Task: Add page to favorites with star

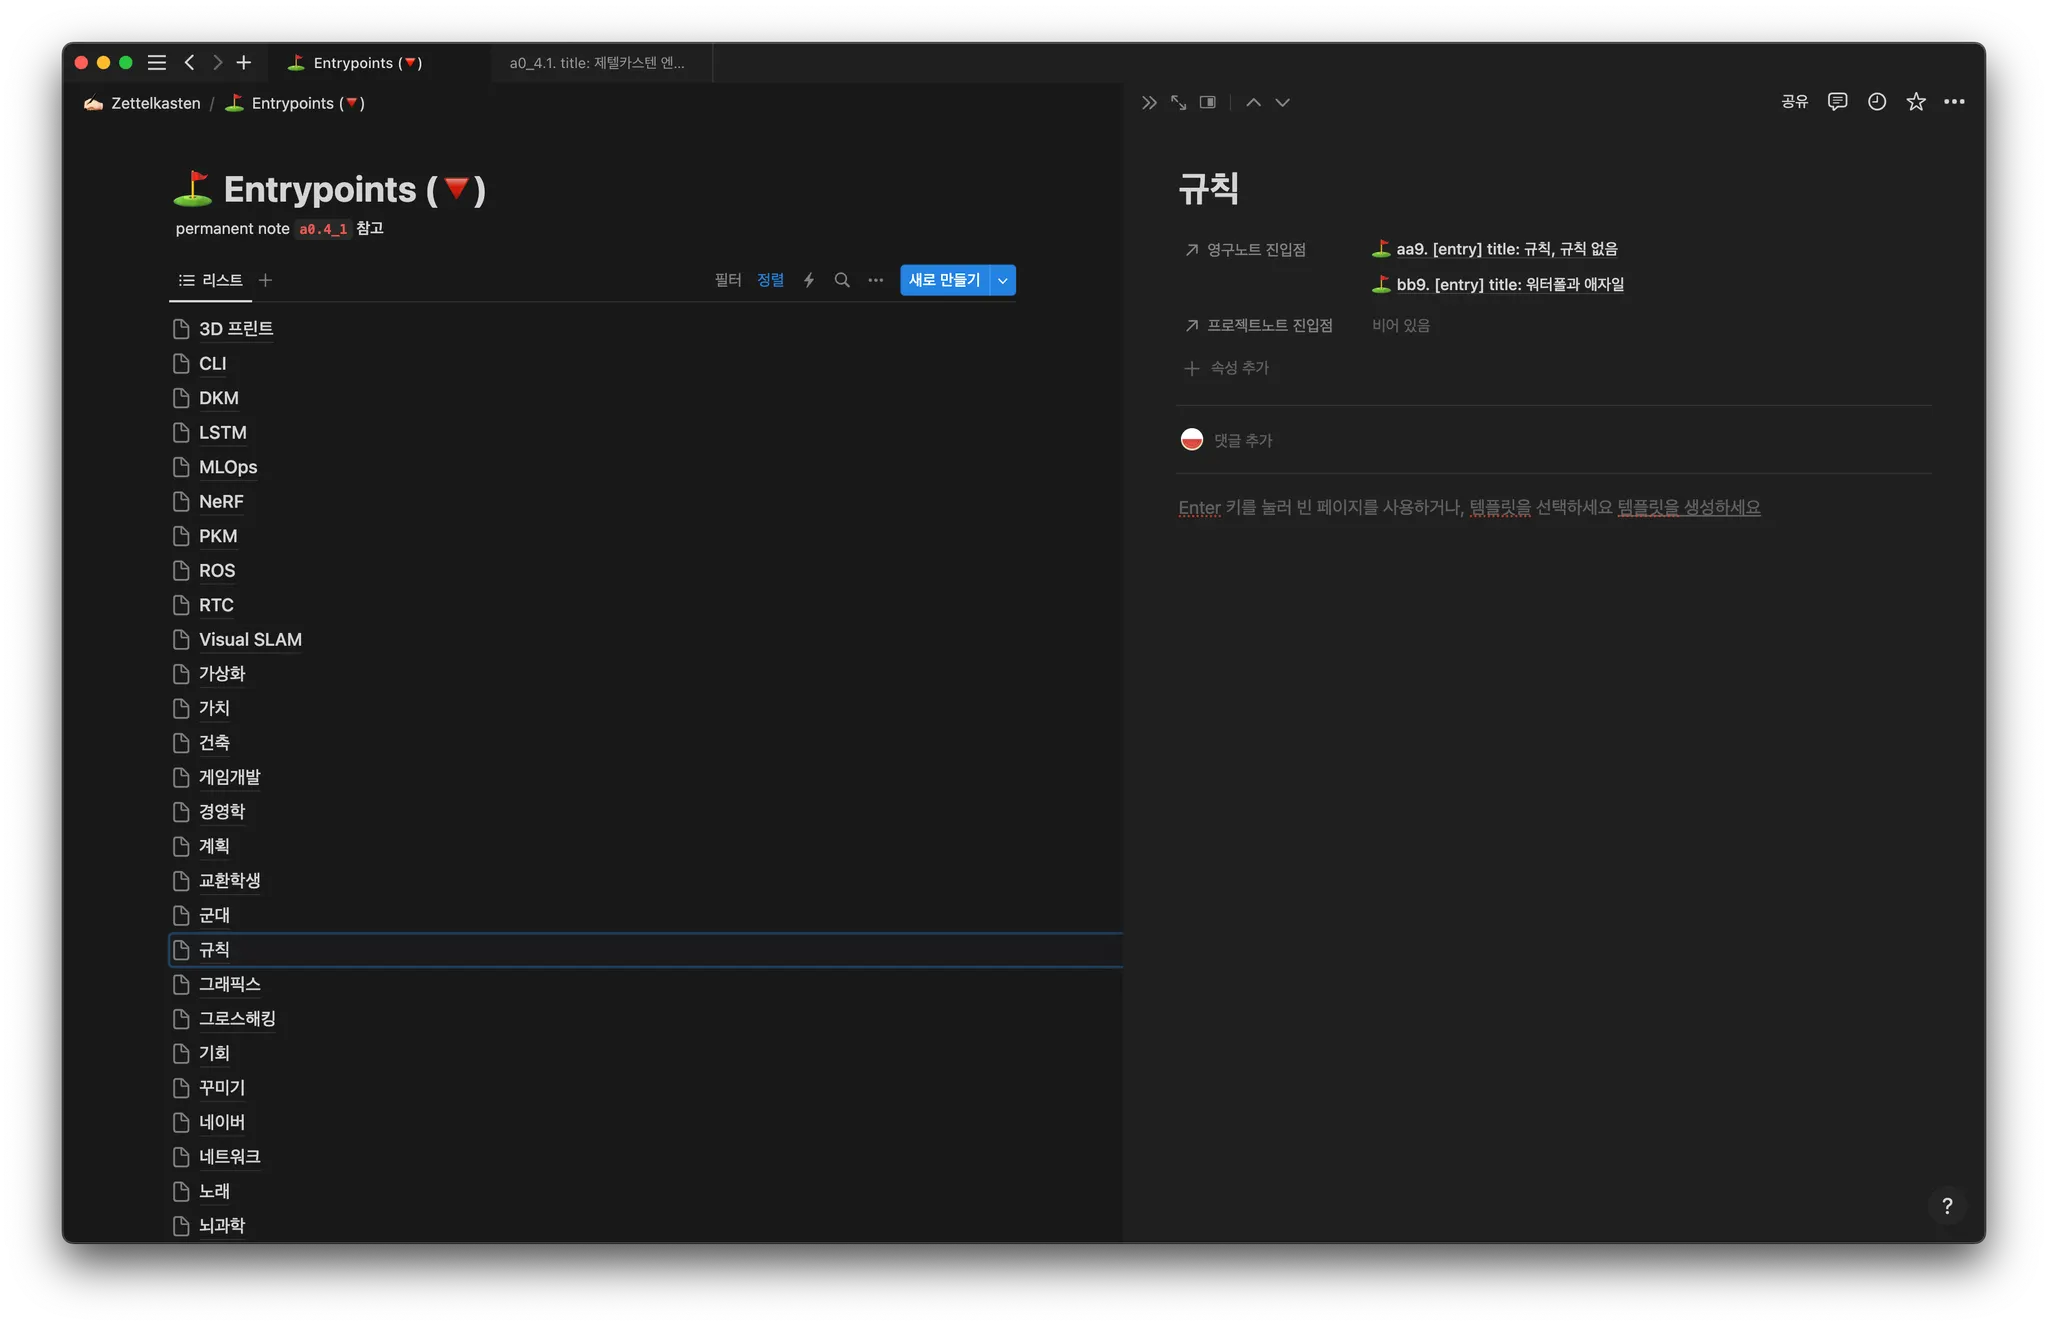Action: (1916, 102)
